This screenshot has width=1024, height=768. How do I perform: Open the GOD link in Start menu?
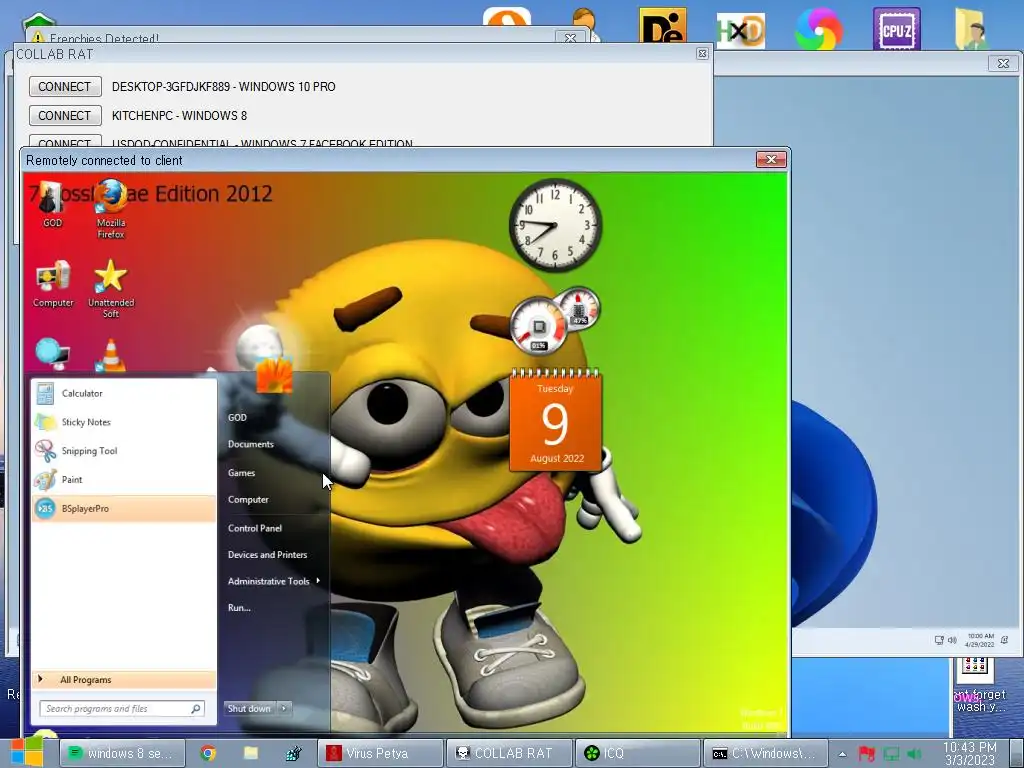pos(237,417)
